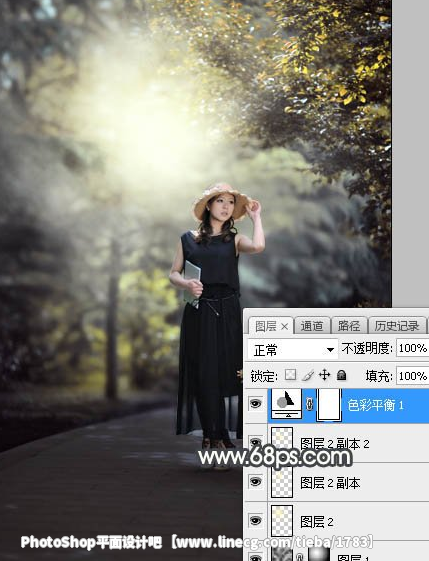Toggle lock transparent pixels icon
This screenshot has height=561, width=429.
tap(290, 375)
